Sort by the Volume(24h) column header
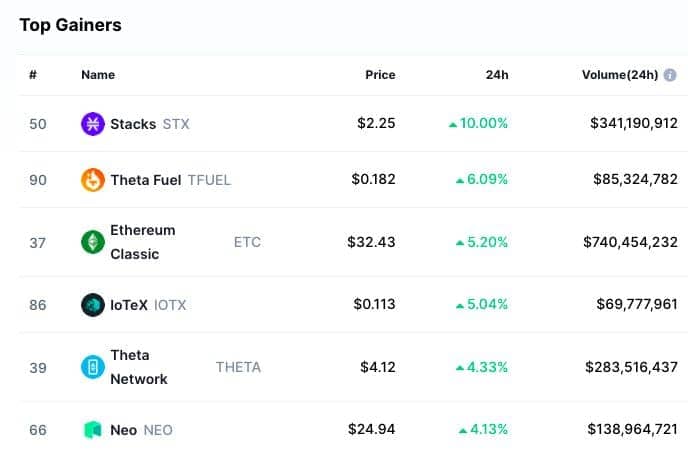The width and height of the screenshot is (688, 452). point(620,75)
